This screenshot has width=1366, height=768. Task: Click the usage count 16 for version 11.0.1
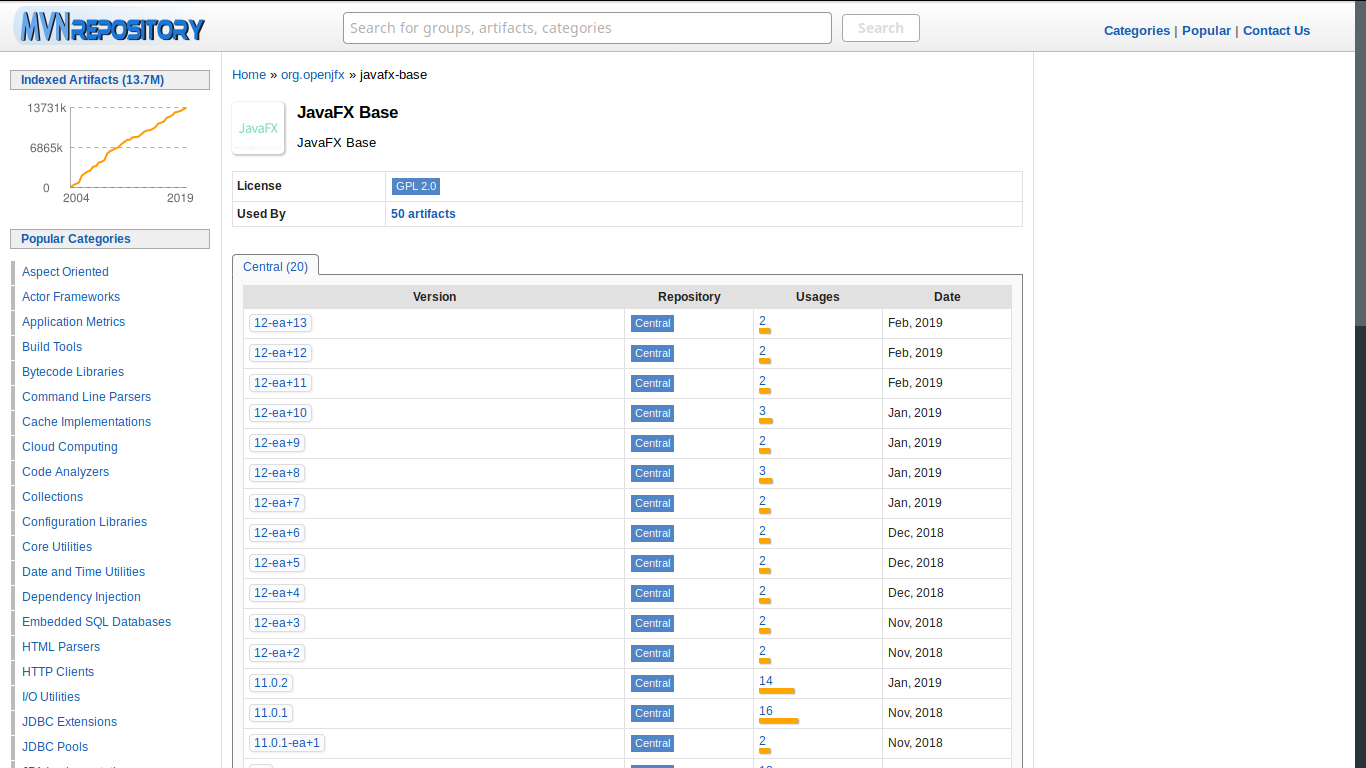[765, 711]
